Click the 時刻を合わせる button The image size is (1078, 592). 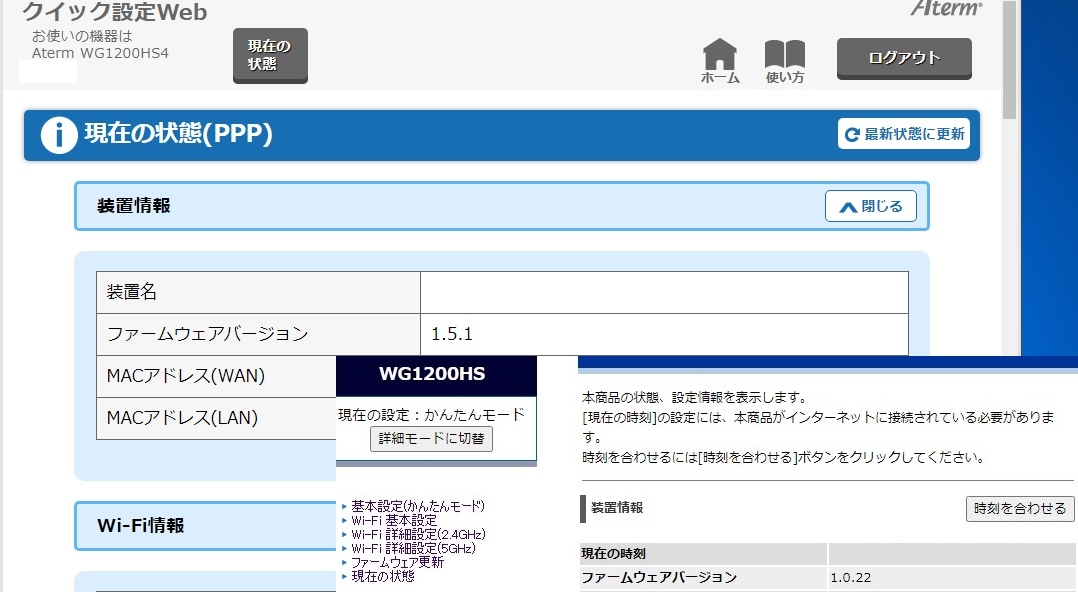tap(1020, 509)
